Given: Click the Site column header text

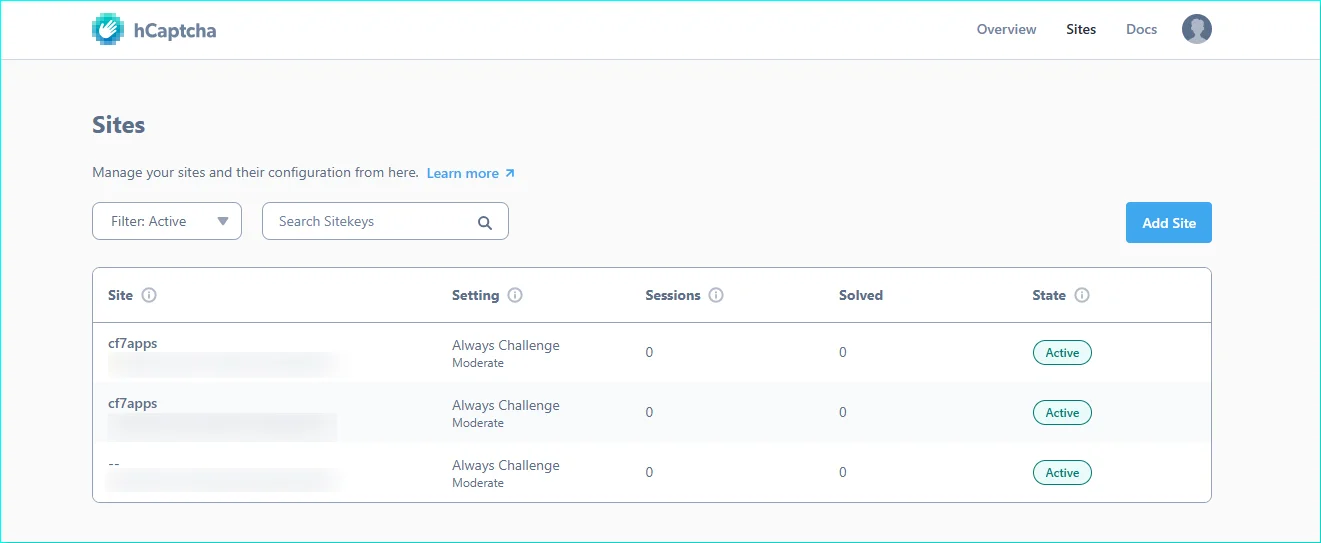Looking at the screenshot, I should tap(120, 295).
